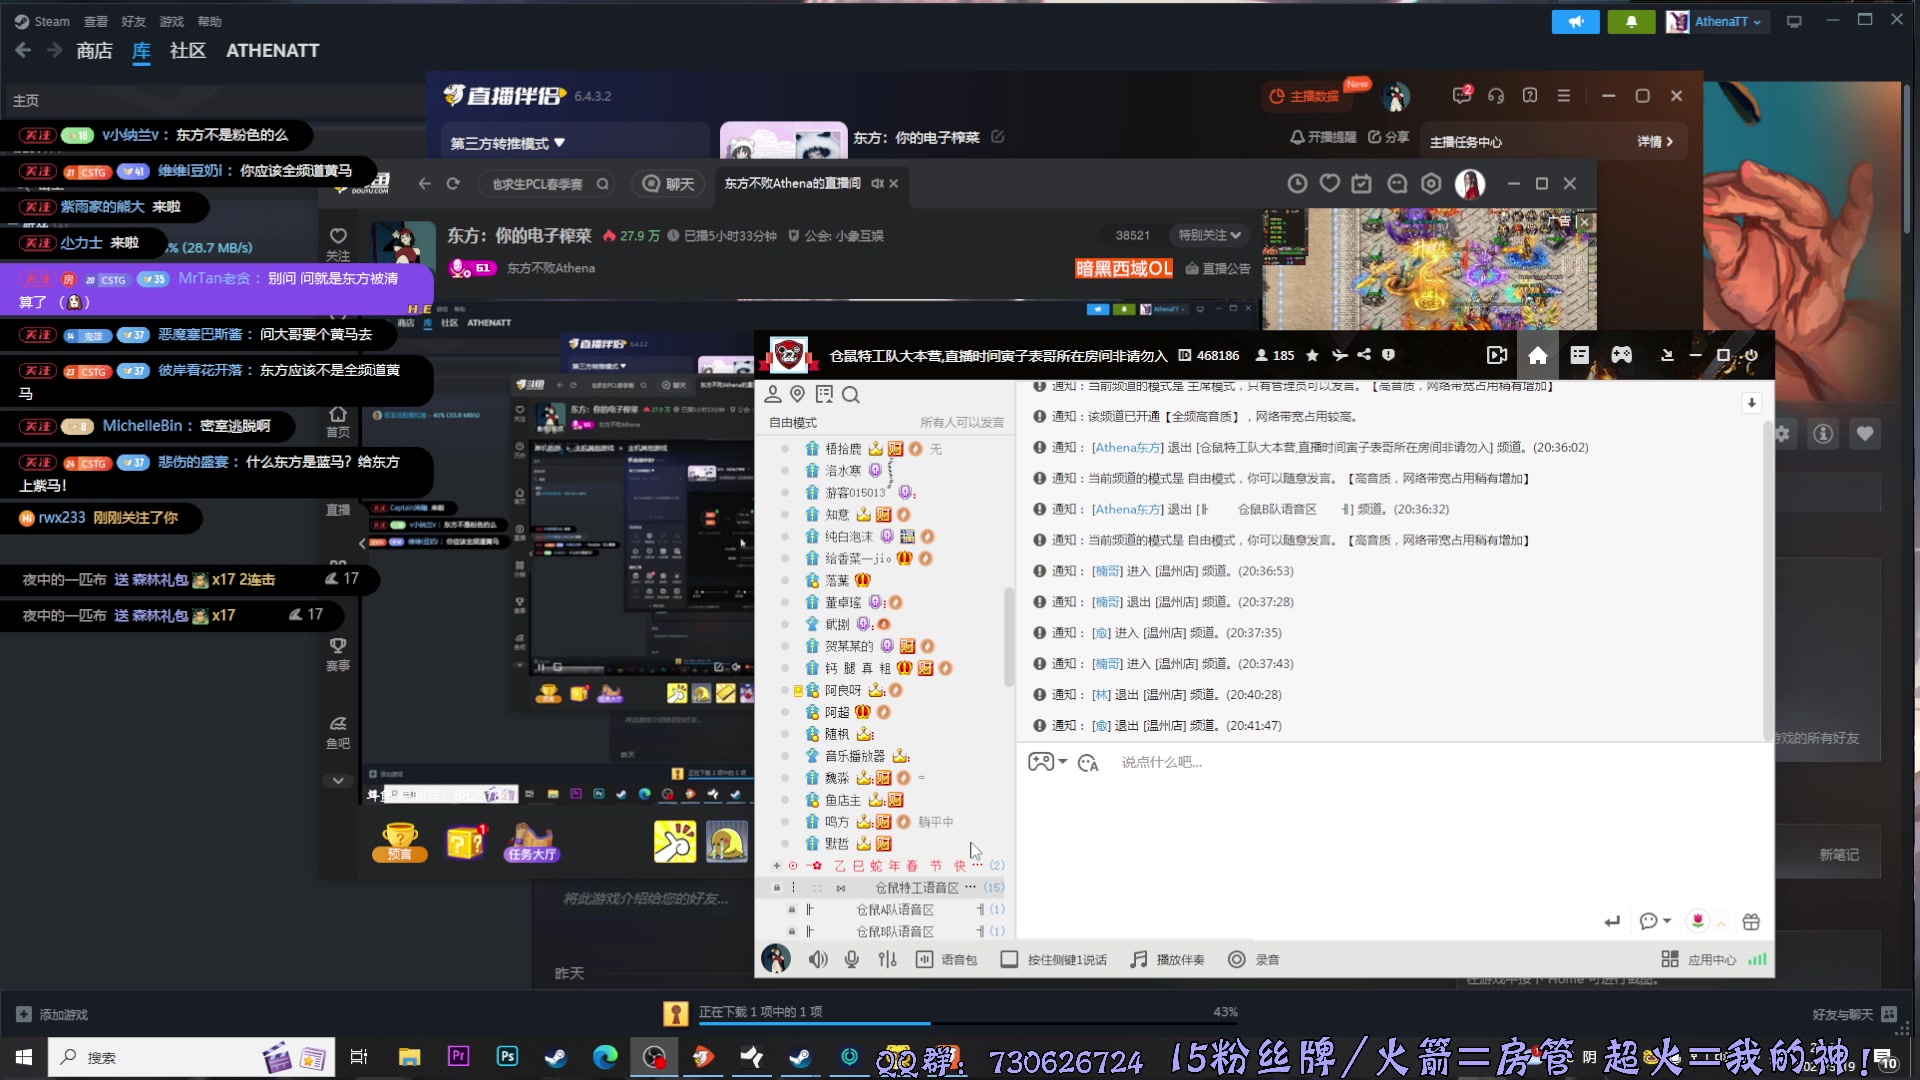Open the game face dropdown beside chat input
This screenshot has width=1920, height=1080.
[1047, 762]
